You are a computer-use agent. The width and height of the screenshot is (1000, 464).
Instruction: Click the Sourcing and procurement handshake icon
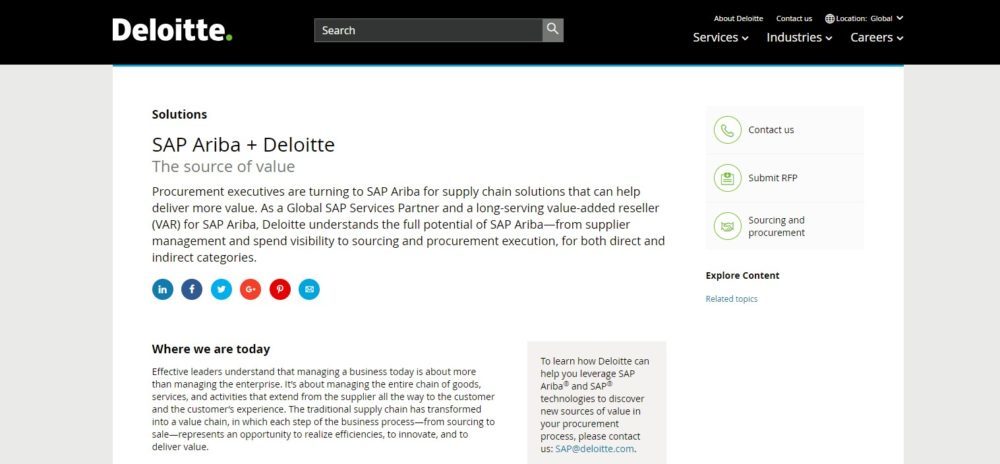(727, 226)
